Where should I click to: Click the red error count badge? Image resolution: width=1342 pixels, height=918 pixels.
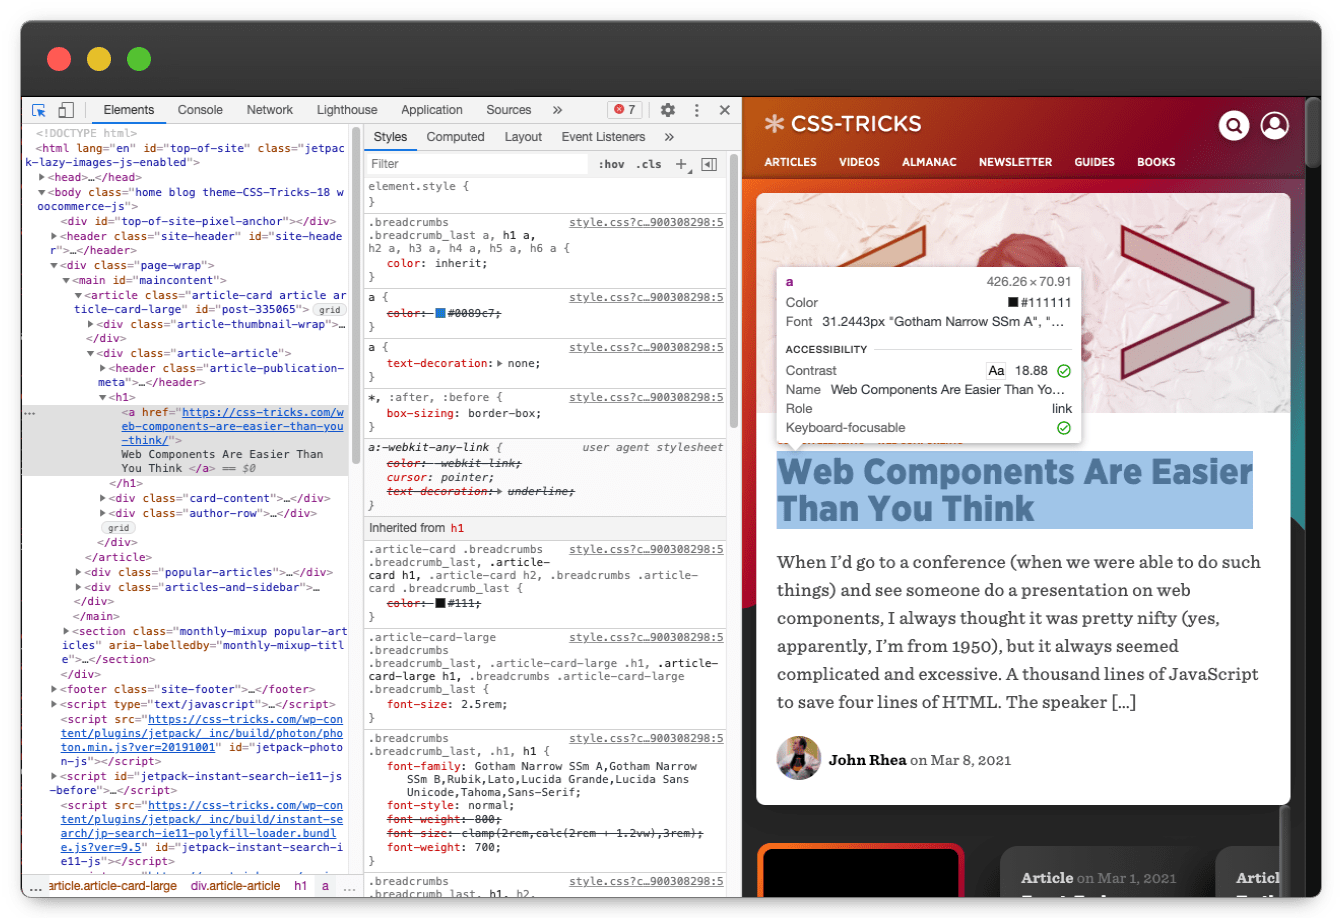[625, 110]
